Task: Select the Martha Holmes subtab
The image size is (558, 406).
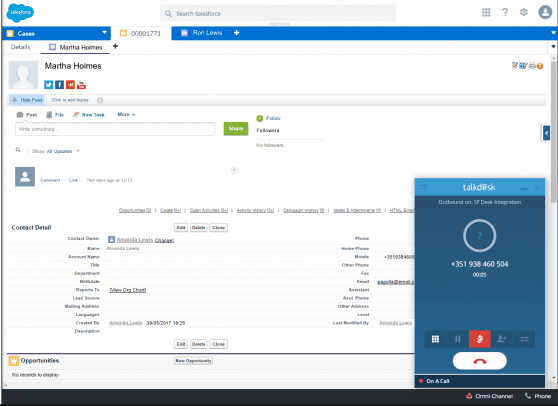Action: (x=75, y=47)
